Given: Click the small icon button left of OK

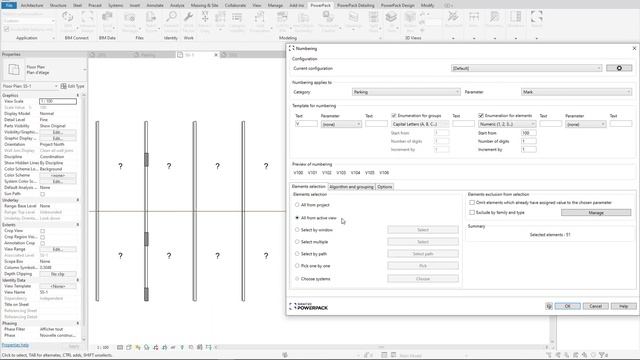Looking at the screenshot, I should point(549,306).
